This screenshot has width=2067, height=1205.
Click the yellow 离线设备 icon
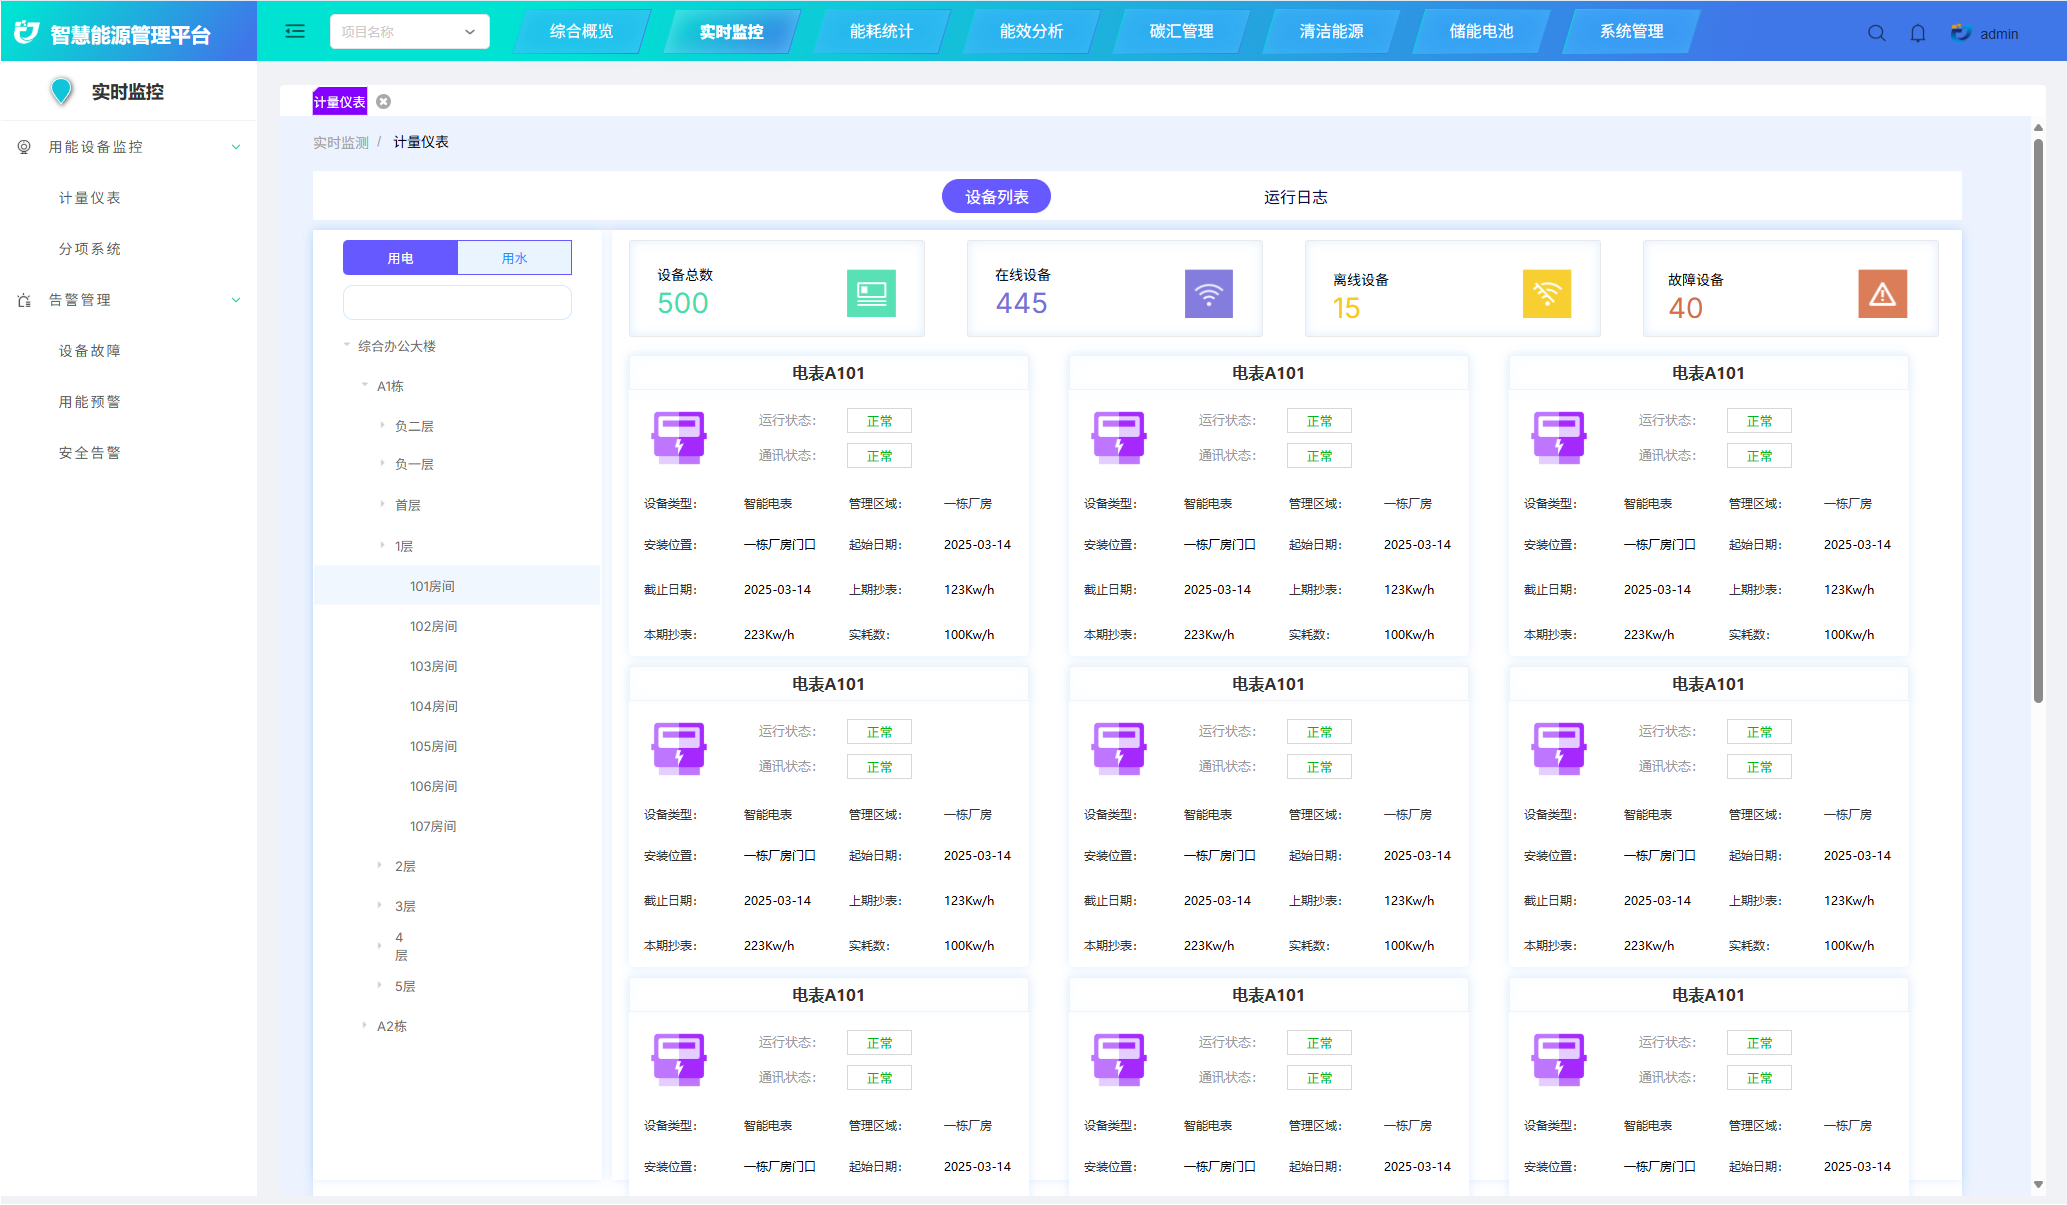(1547, 293)
